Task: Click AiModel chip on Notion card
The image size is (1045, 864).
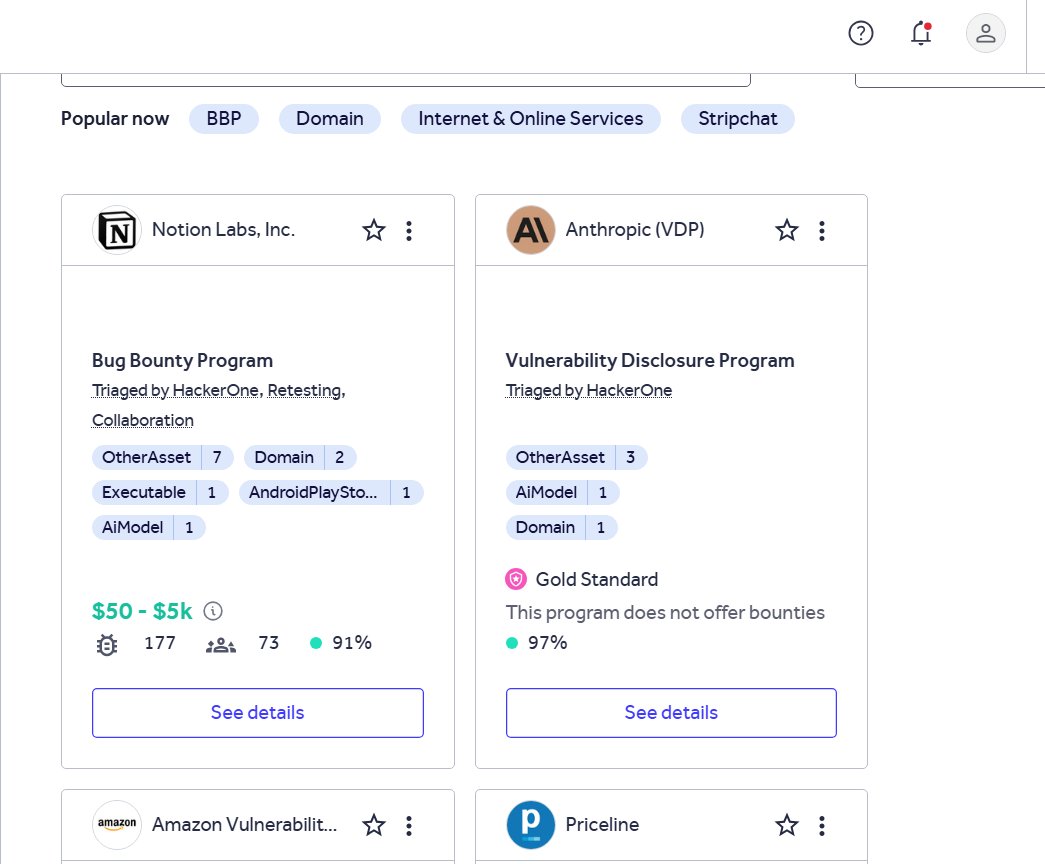Action: pos(149,527)
